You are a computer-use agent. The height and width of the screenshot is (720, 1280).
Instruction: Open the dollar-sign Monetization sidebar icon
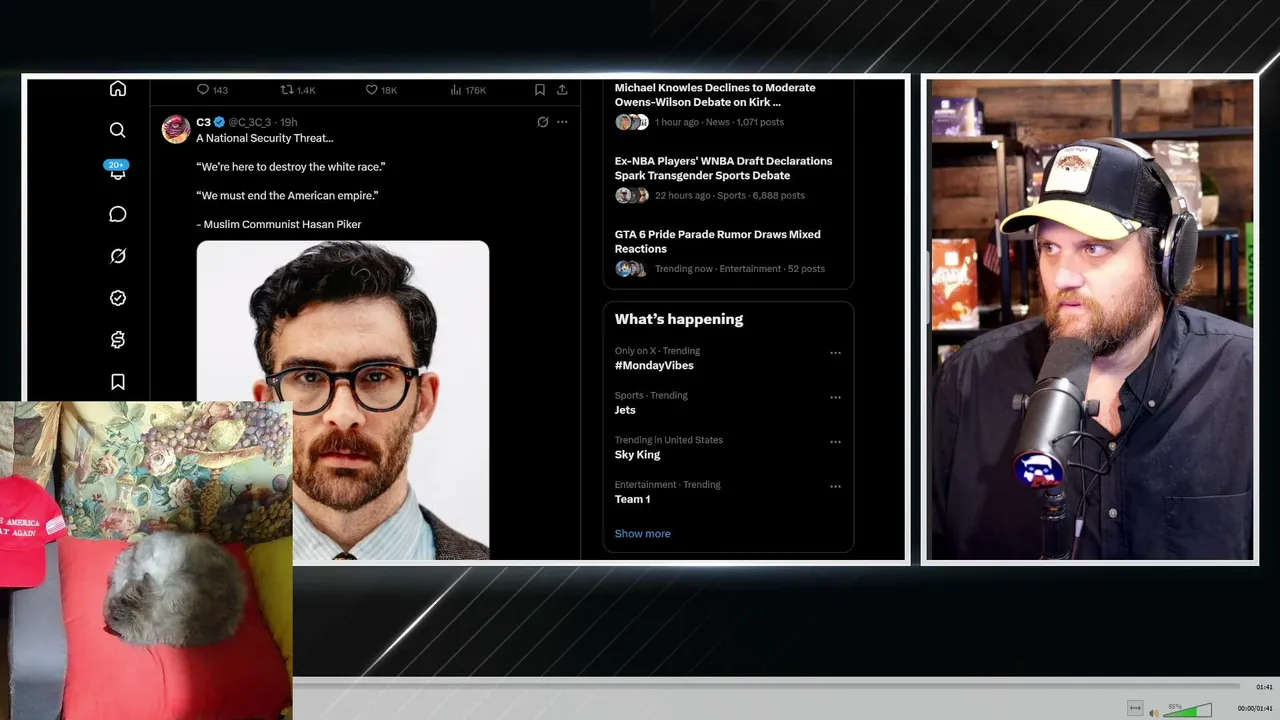coord(118,340)
